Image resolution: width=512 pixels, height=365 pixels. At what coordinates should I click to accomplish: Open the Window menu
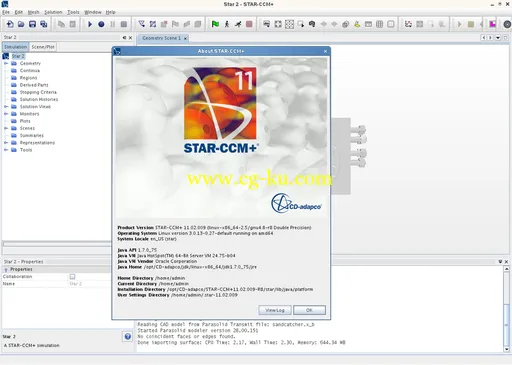pos(93,12)
